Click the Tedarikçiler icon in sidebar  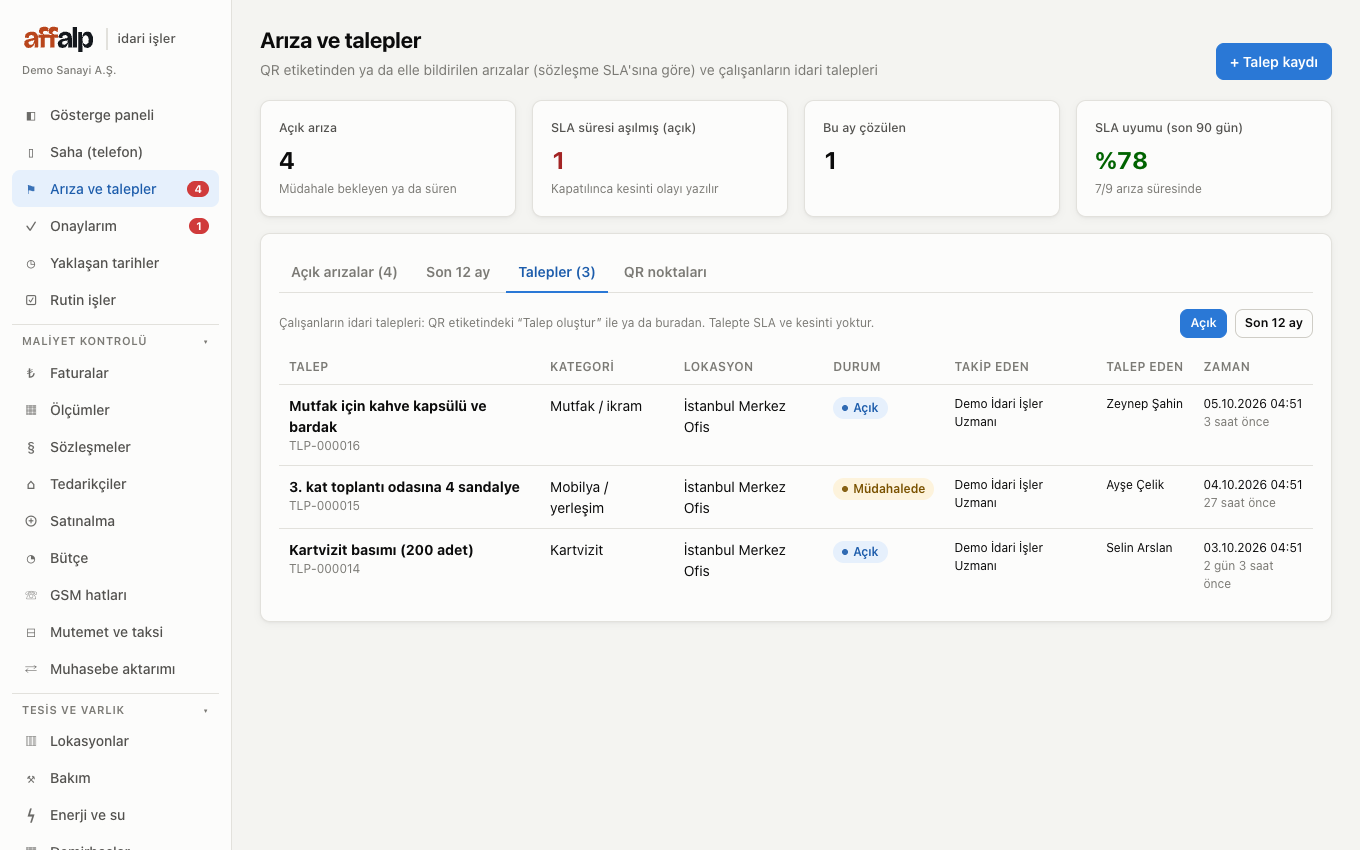[31, 484]
